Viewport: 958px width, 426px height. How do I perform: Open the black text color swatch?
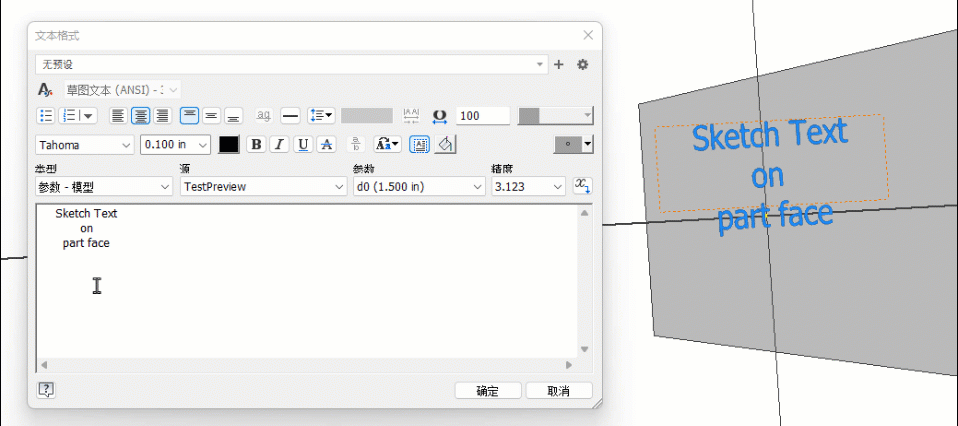pyautogui.click(x=229, y=145)
